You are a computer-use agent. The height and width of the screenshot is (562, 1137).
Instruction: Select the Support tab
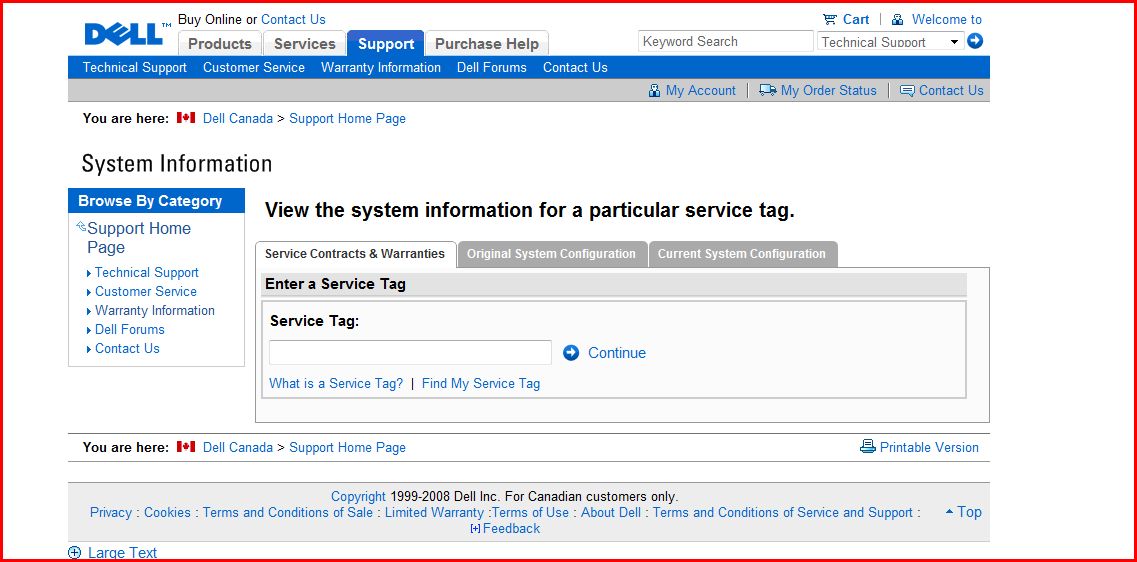(386, 44)
